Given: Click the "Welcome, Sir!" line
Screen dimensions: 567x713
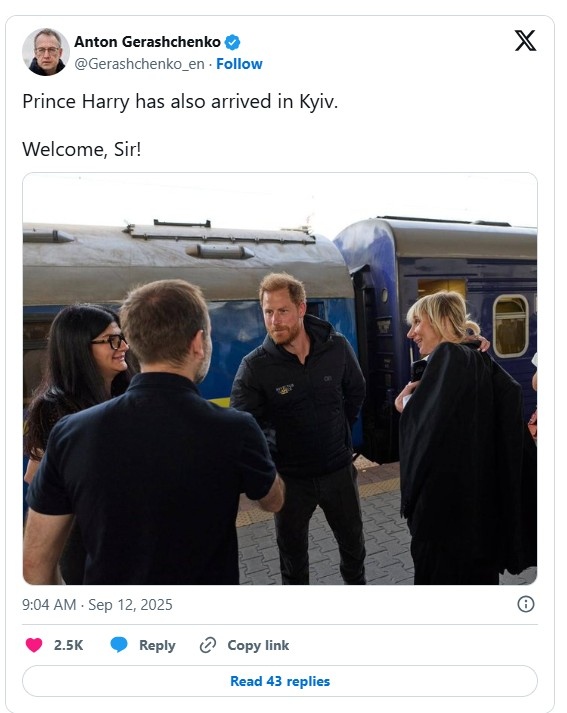Looking at the screenshot, I should [82, 149].
